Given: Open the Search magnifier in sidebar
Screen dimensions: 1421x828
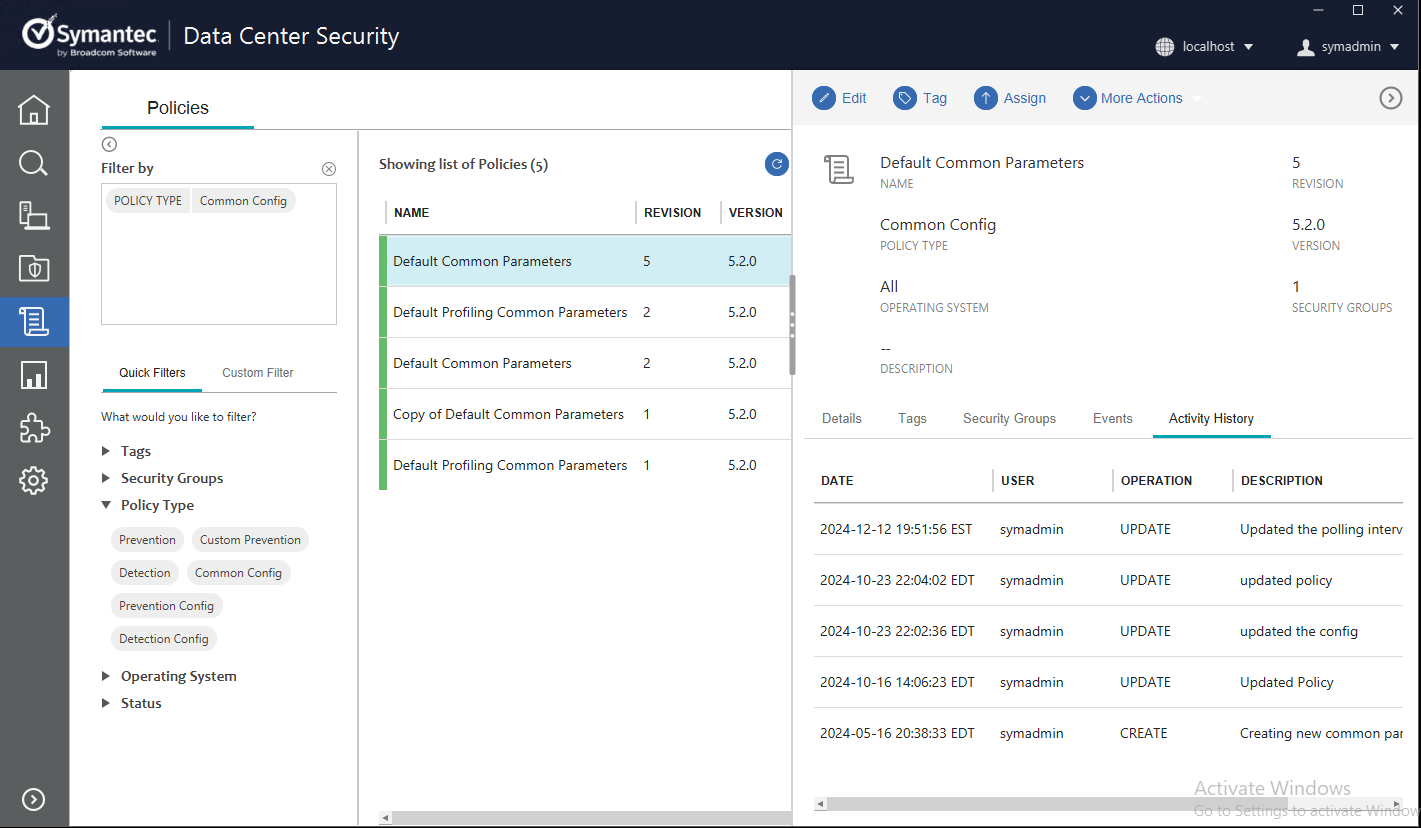Looking at the screenshot, I should click(34, 163).
